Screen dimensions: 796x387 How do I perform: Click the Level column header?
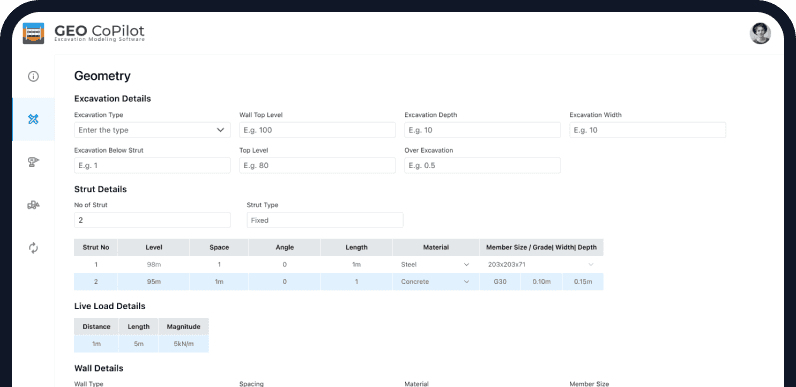click(153, 247)
